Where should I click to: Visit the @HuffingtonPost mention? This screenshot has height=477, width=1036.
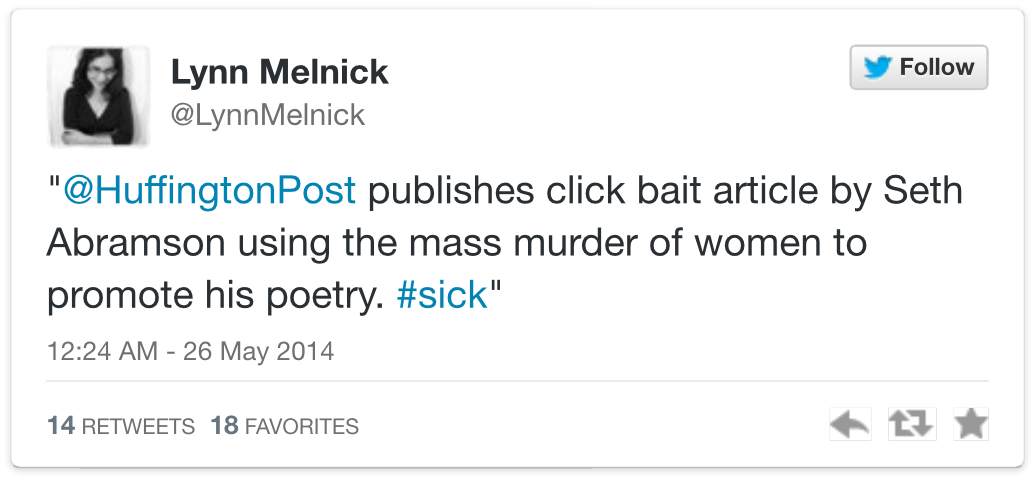(209, 190)
